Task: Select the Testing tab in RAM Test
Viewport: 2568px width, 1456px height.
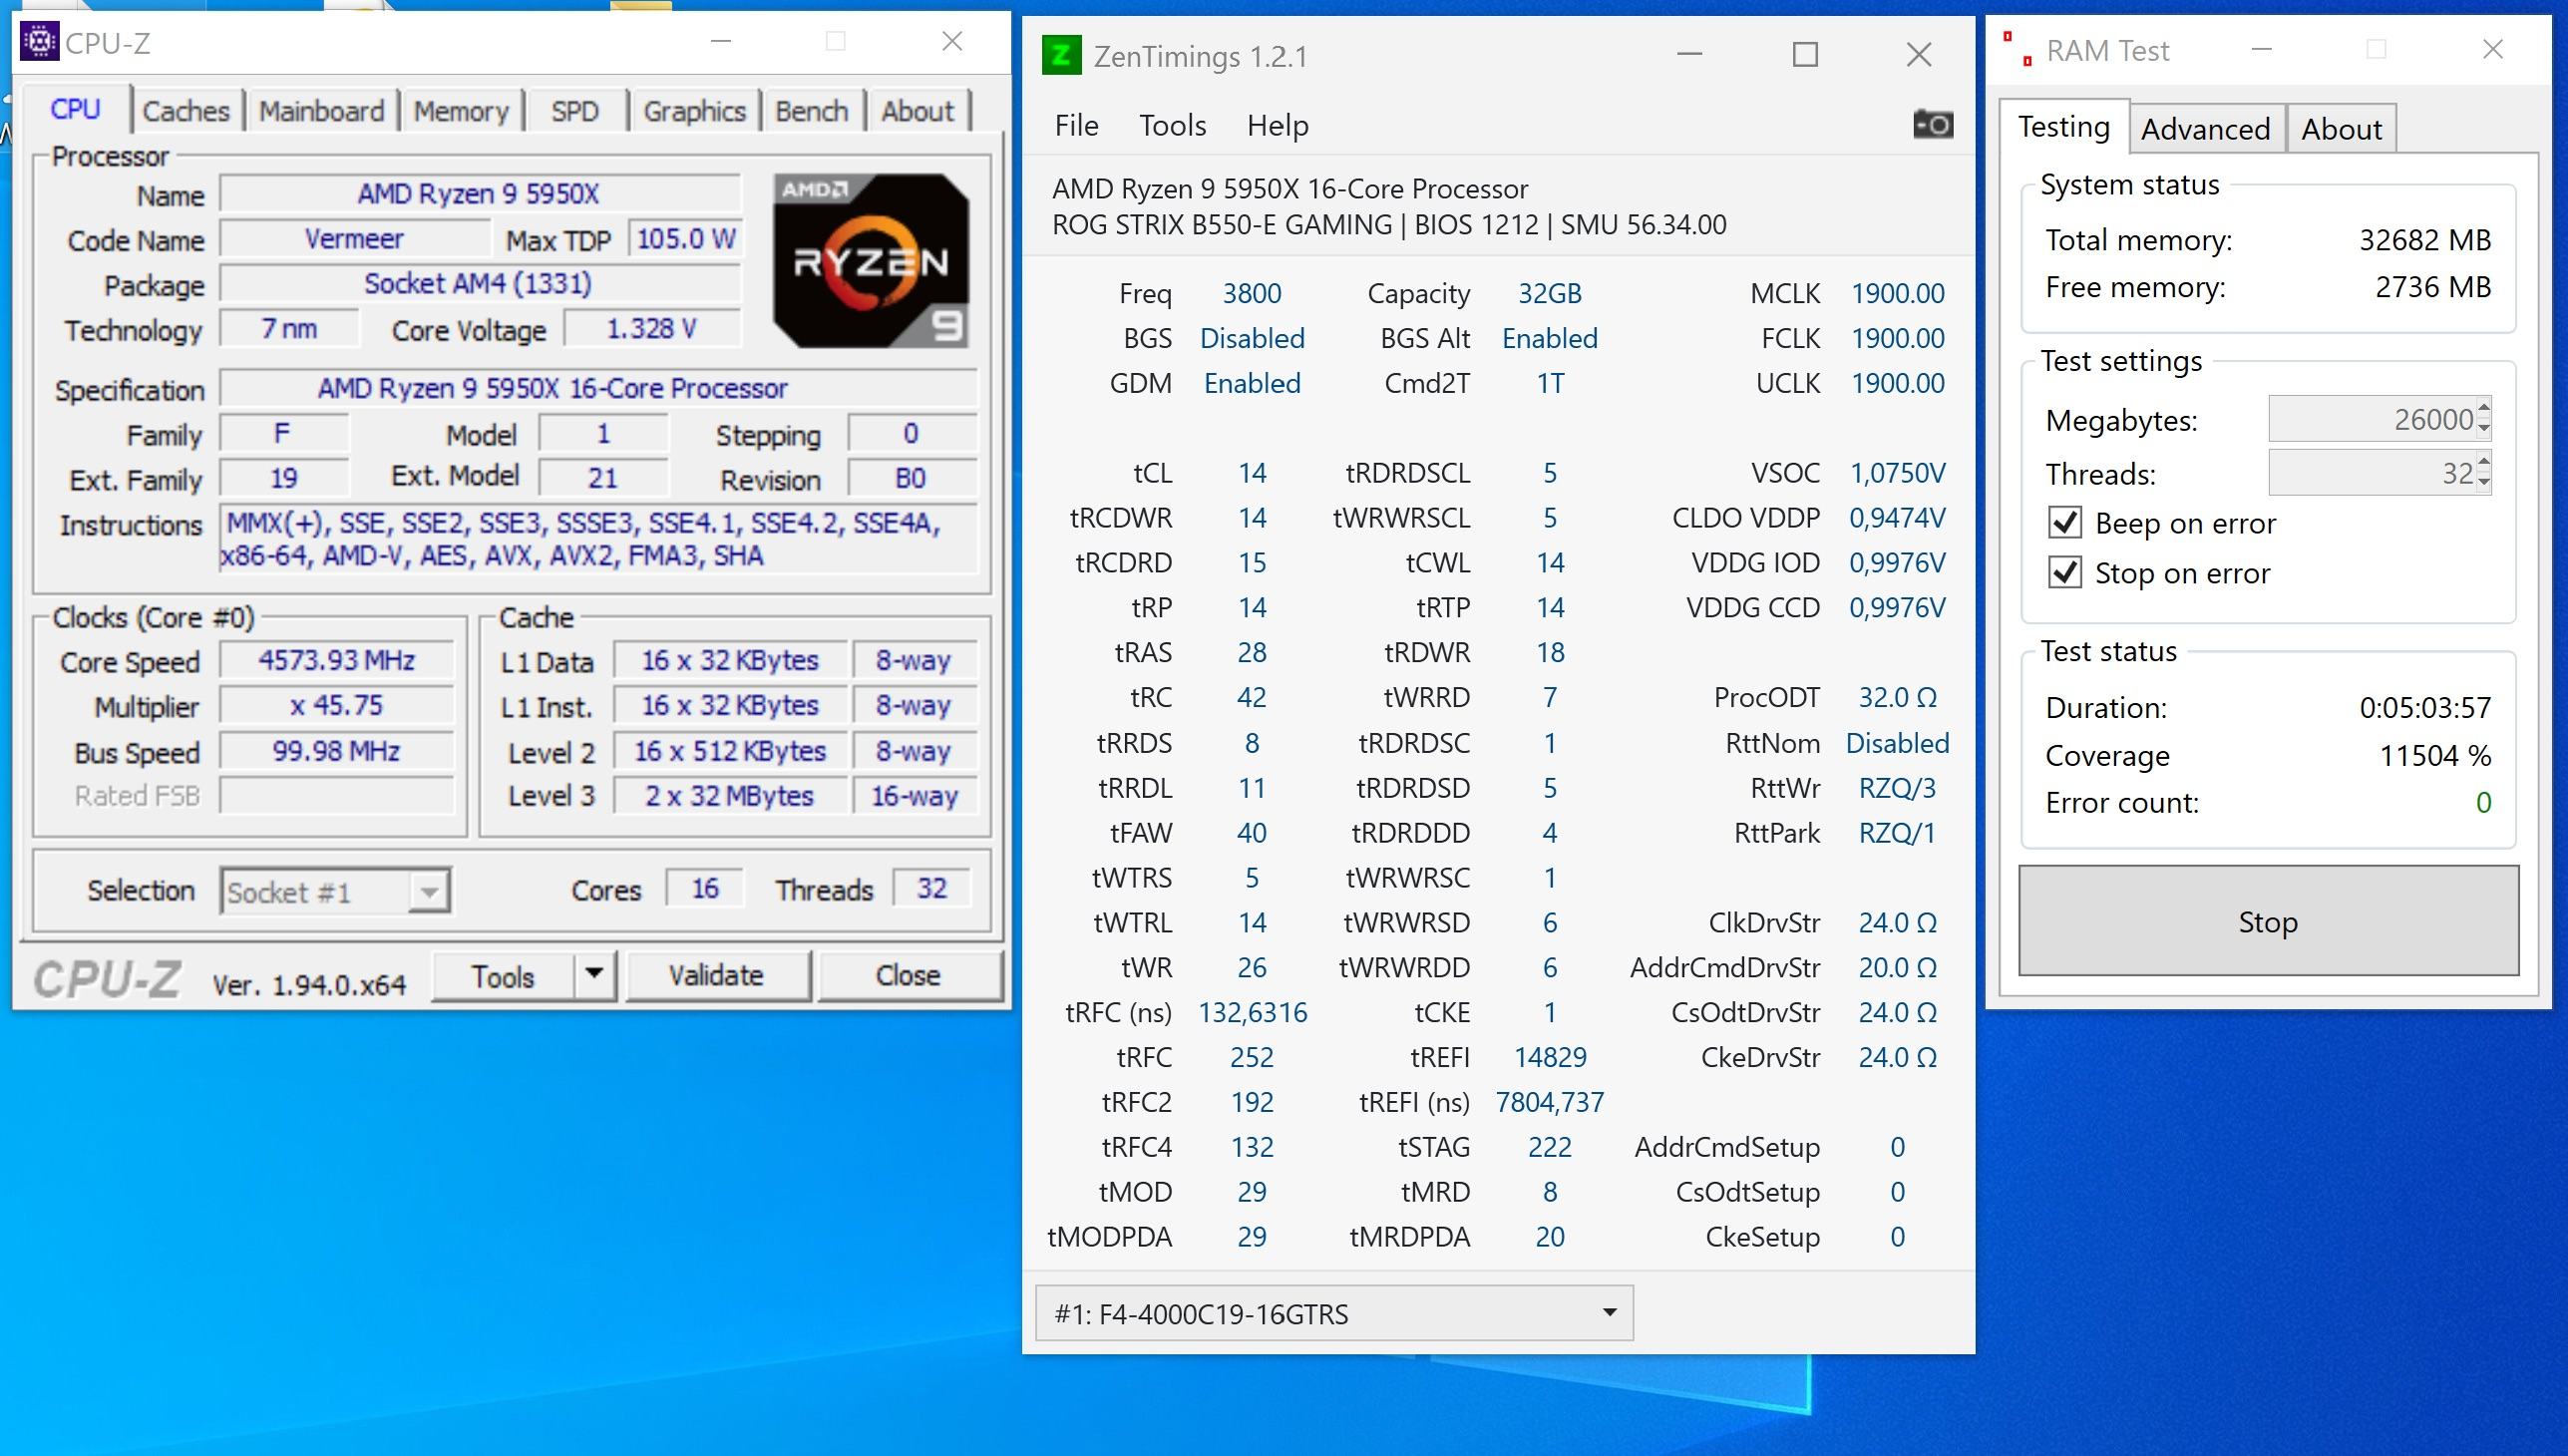Action: pyautogui.click(x=2063, y=126)
